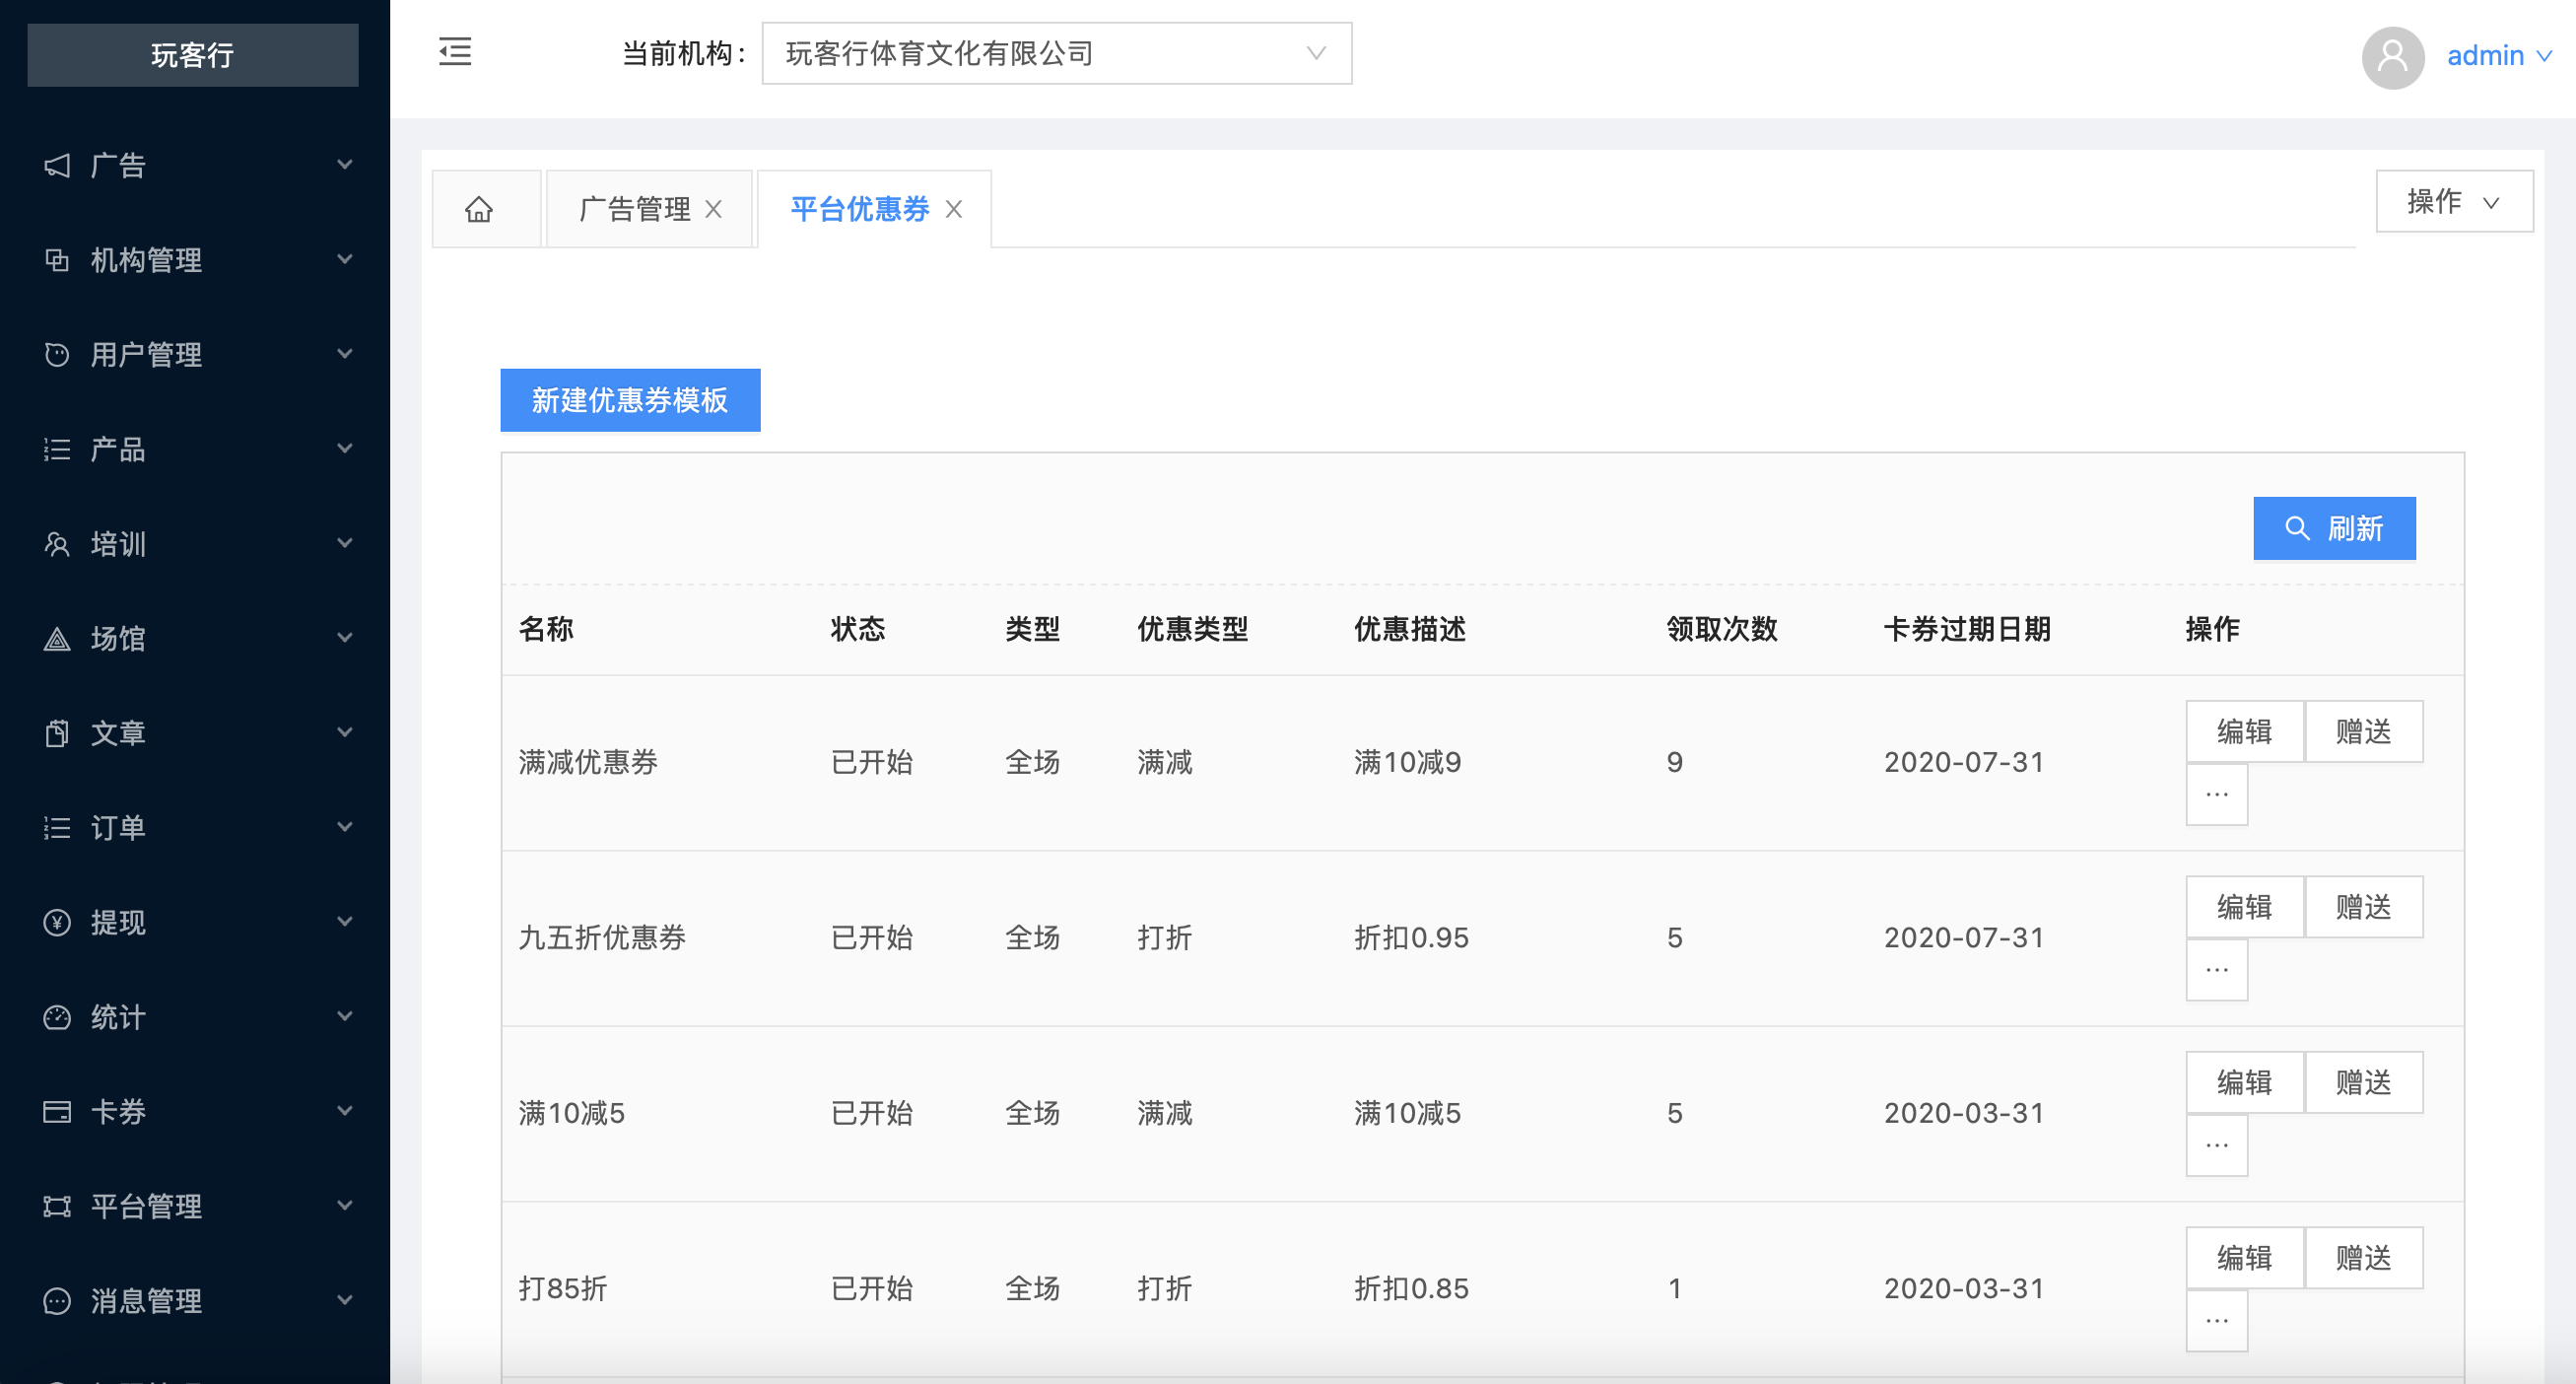Viewport: 2576px width, 1384px height.
Task: Open the 文章 sidebar menu
Action: [195, 733]
